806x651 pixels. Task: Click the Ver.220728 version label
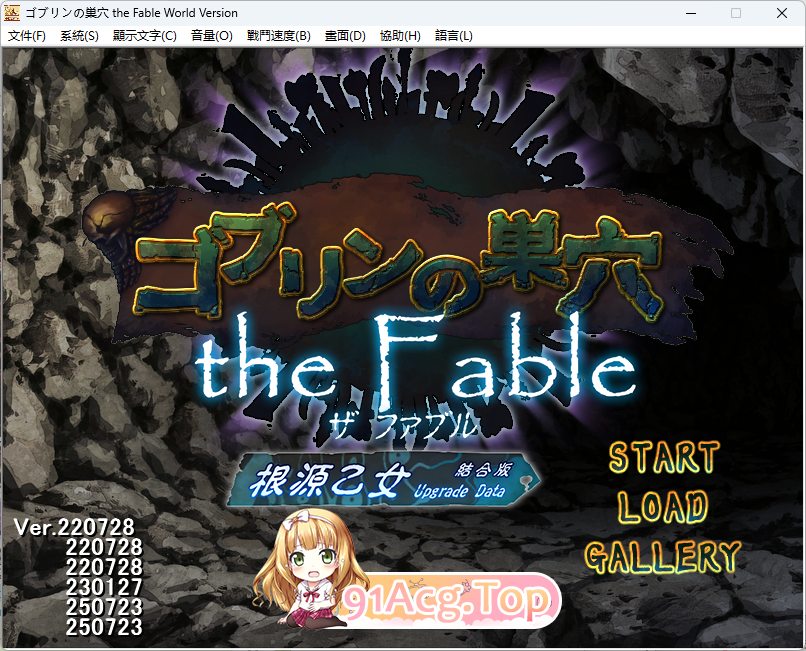pyautogui.click(x=73, y=527)
